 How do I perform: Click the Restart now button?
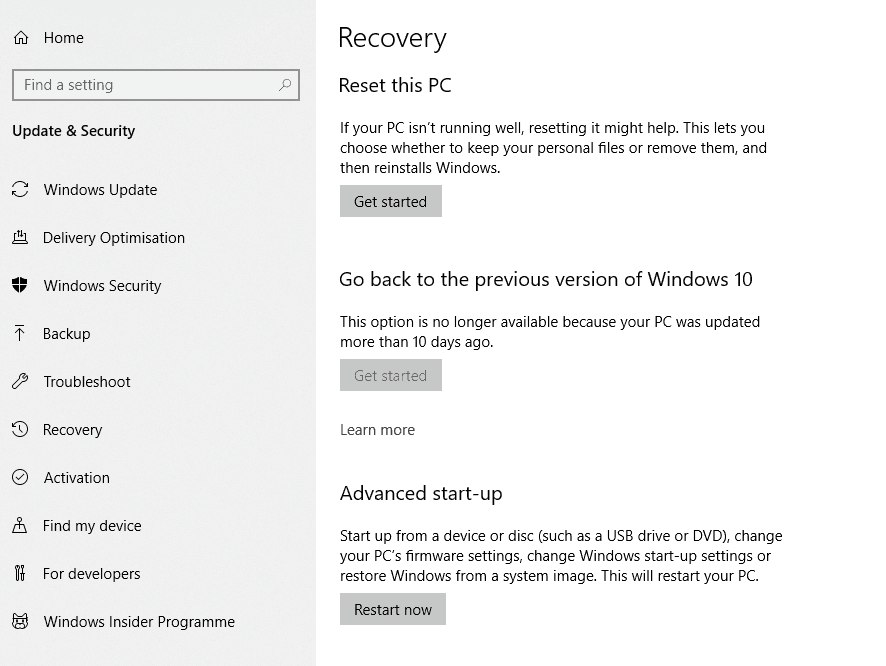tap(393, 609)
